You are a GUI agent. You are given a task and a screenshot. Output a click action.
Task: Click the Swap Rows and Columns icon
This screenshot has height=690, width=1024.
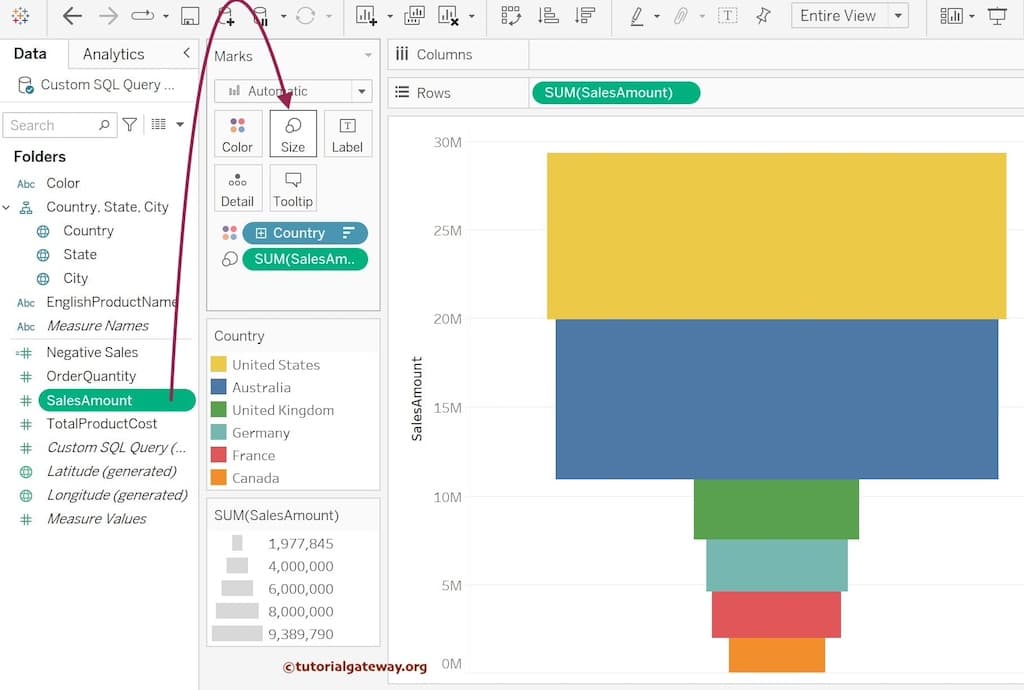(x=511, y=16)
